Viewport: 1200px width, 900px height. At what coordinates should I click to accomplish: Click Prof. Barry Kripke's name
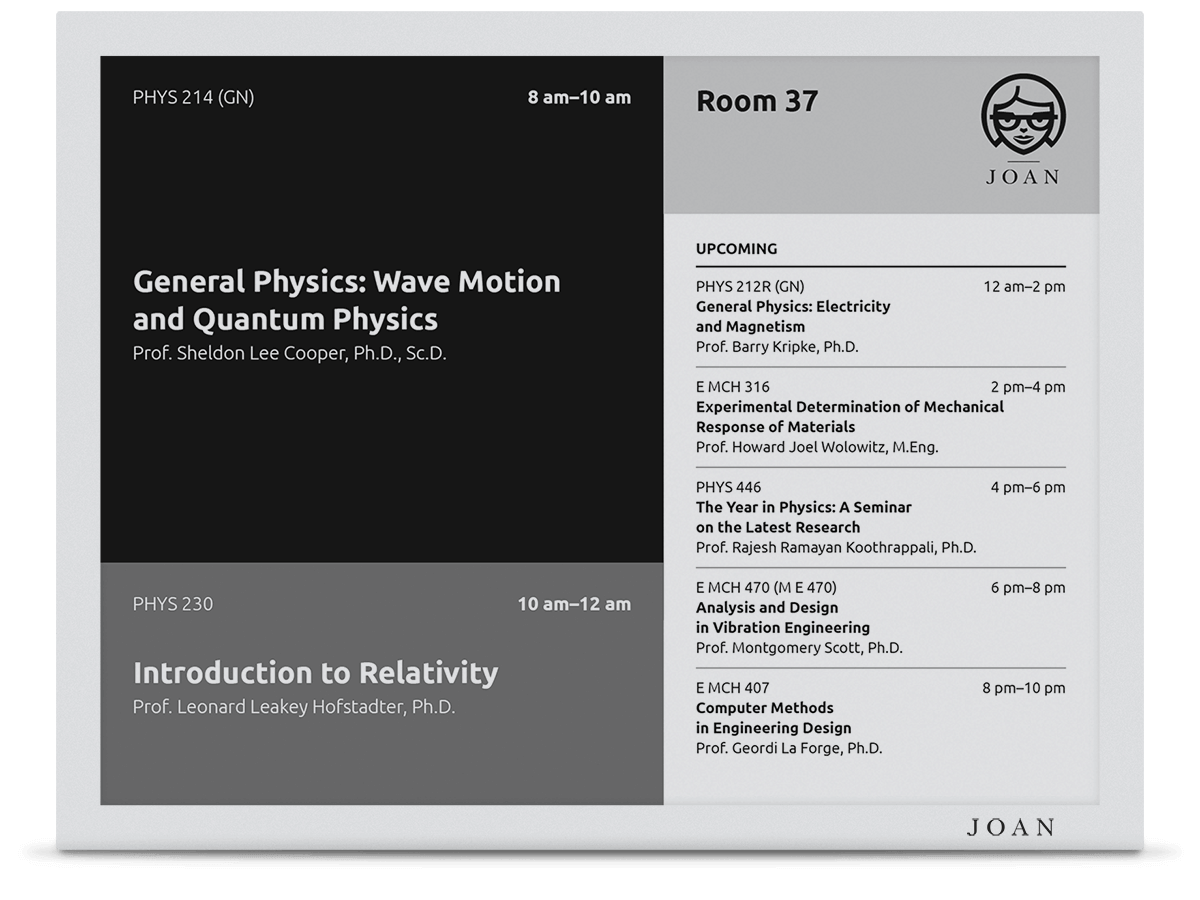tap(777, 347)
